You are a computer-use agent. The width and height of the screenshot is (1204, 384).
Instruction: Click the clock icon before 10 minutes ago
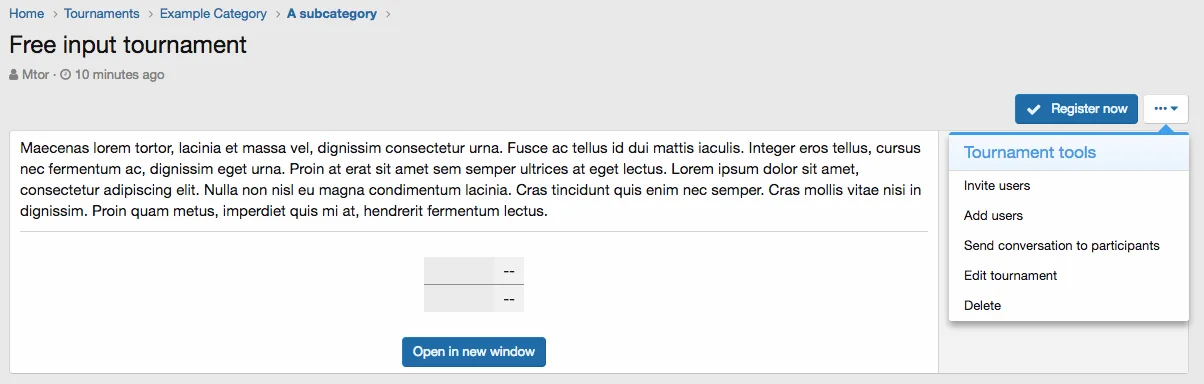point(66,75)
